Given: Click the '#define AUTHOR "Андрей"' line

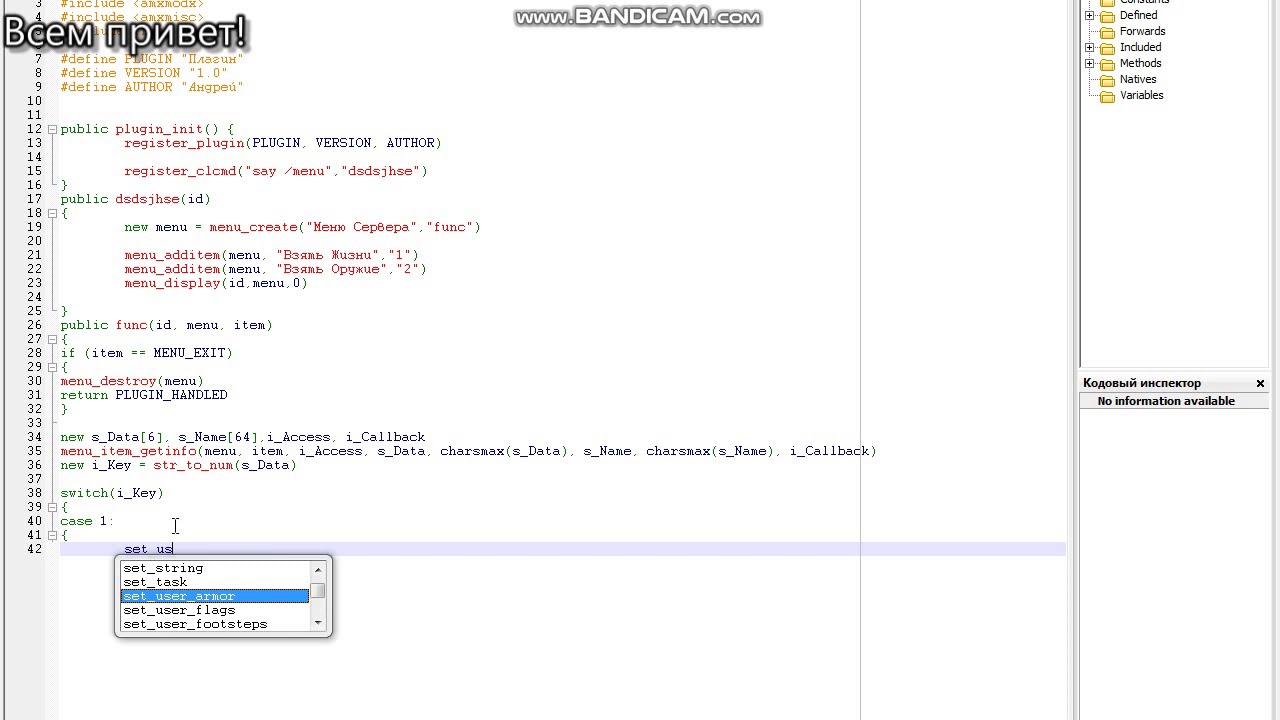Looking at the screenshot, I should pyautogui.click(x=152, y=87).
